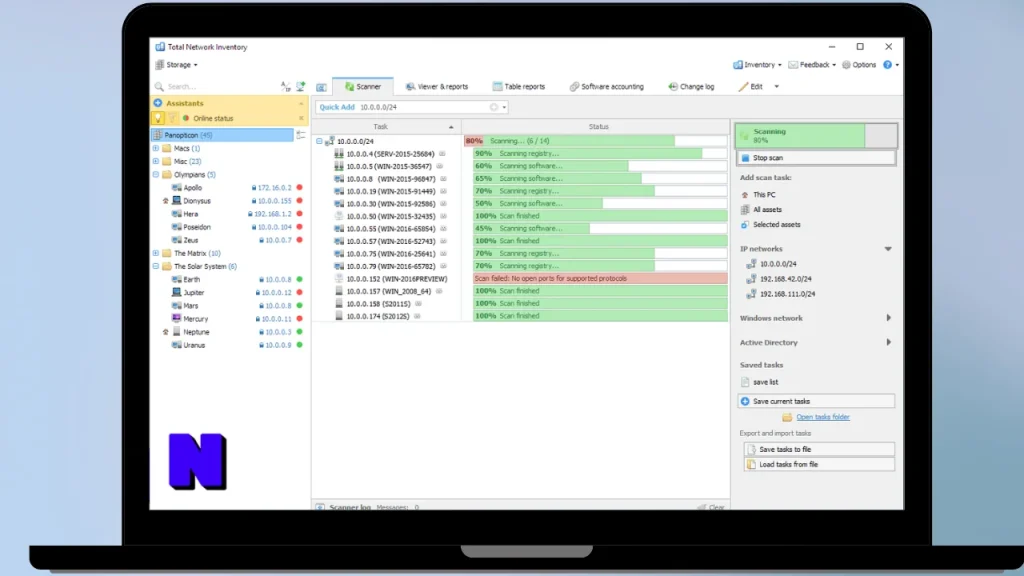
Task: Click the Apollo computer icon
Action: point(176,187)
